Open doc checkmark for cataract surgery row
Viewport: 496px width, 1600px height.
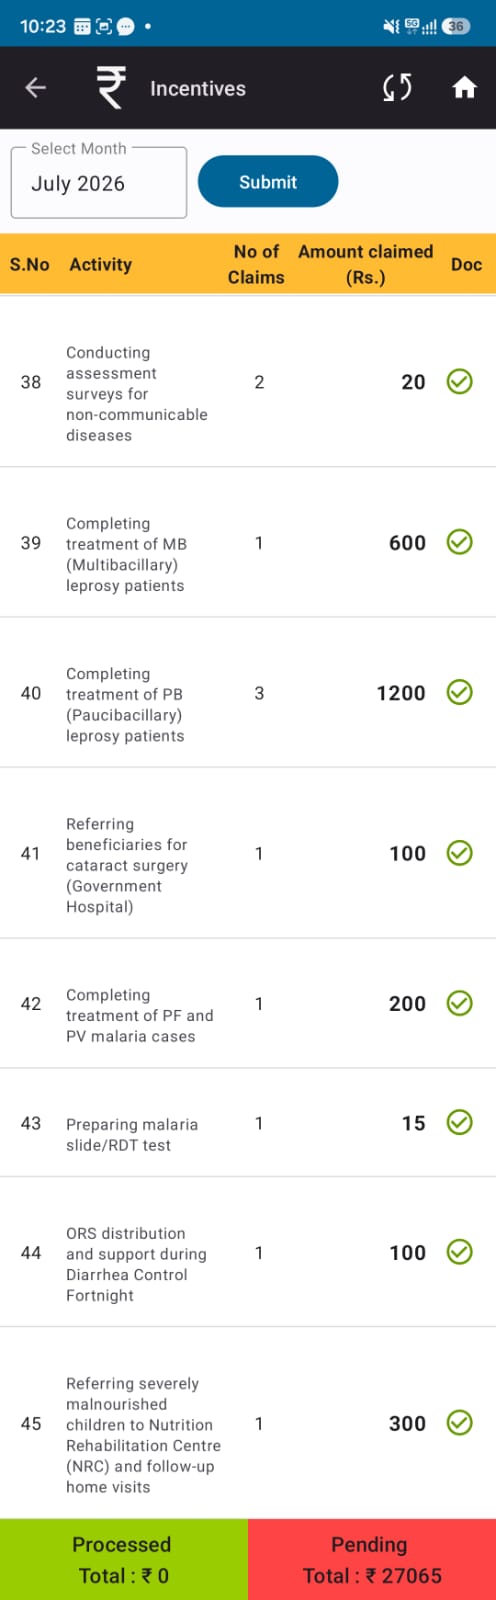pos(459,853)
